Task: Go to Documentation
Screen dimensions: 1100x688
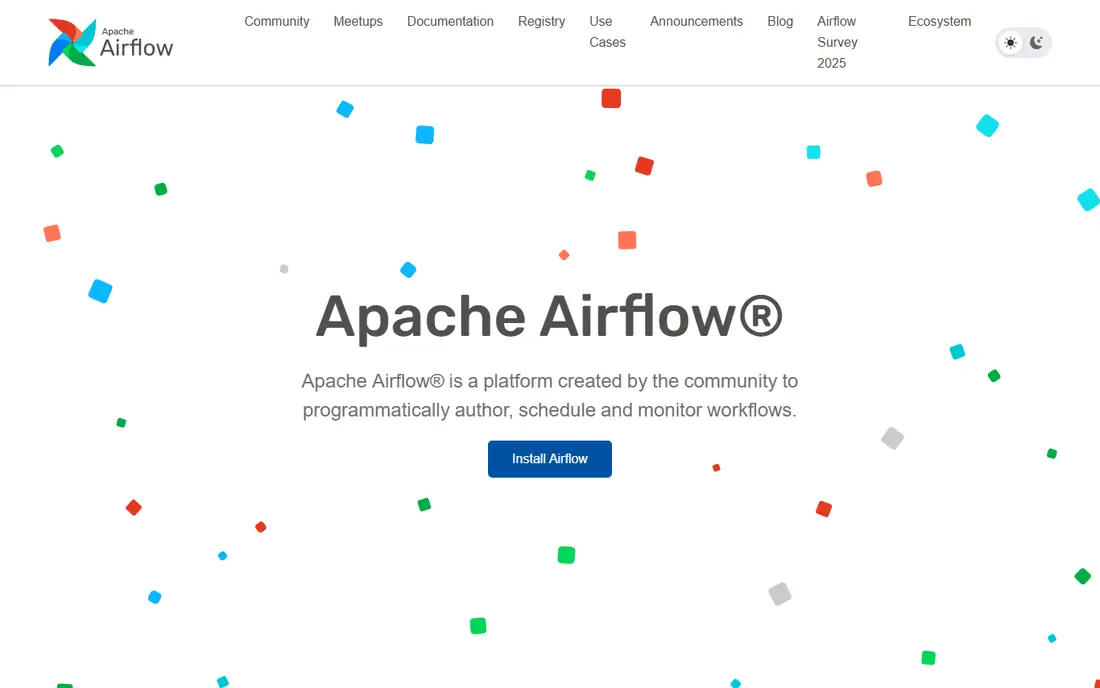Action: [x=450, y=22]
